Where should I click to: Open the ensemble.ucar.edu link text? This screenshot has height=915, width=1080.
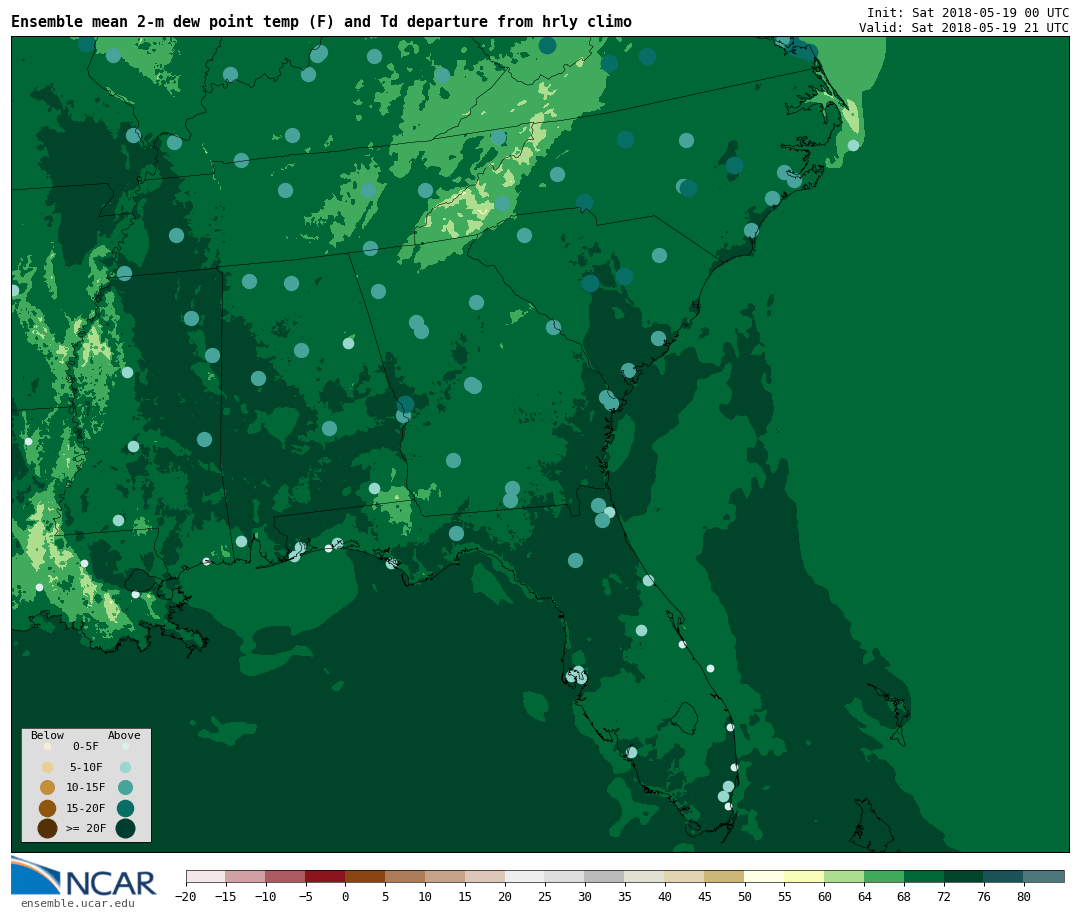point(78,903)
